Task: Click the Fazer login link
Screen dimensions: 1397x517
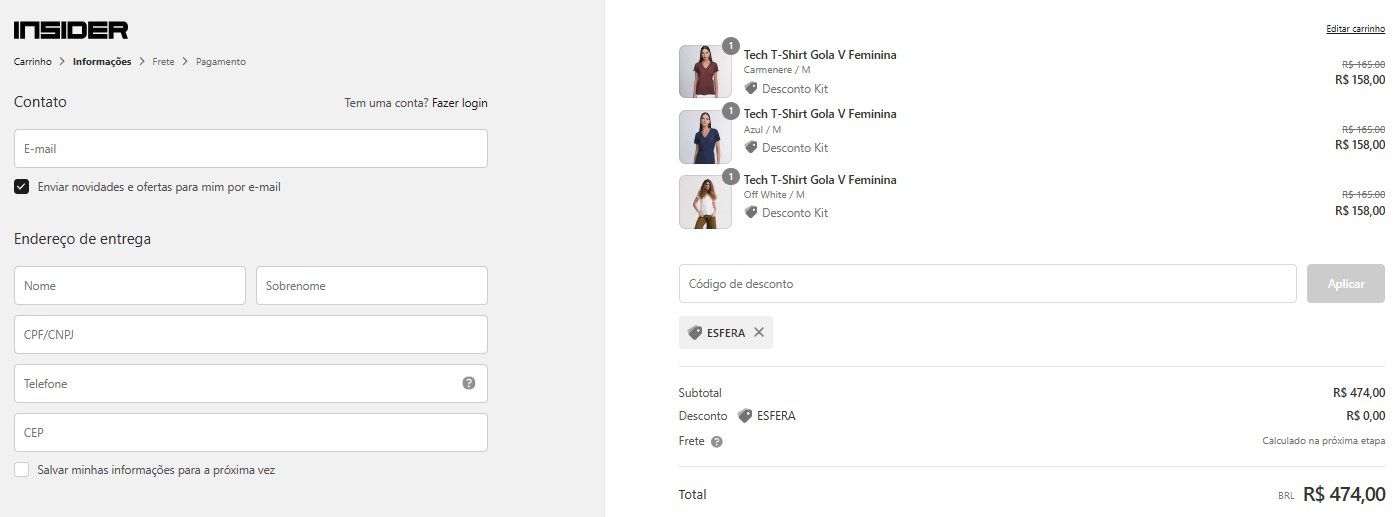Action: (460, 103)
